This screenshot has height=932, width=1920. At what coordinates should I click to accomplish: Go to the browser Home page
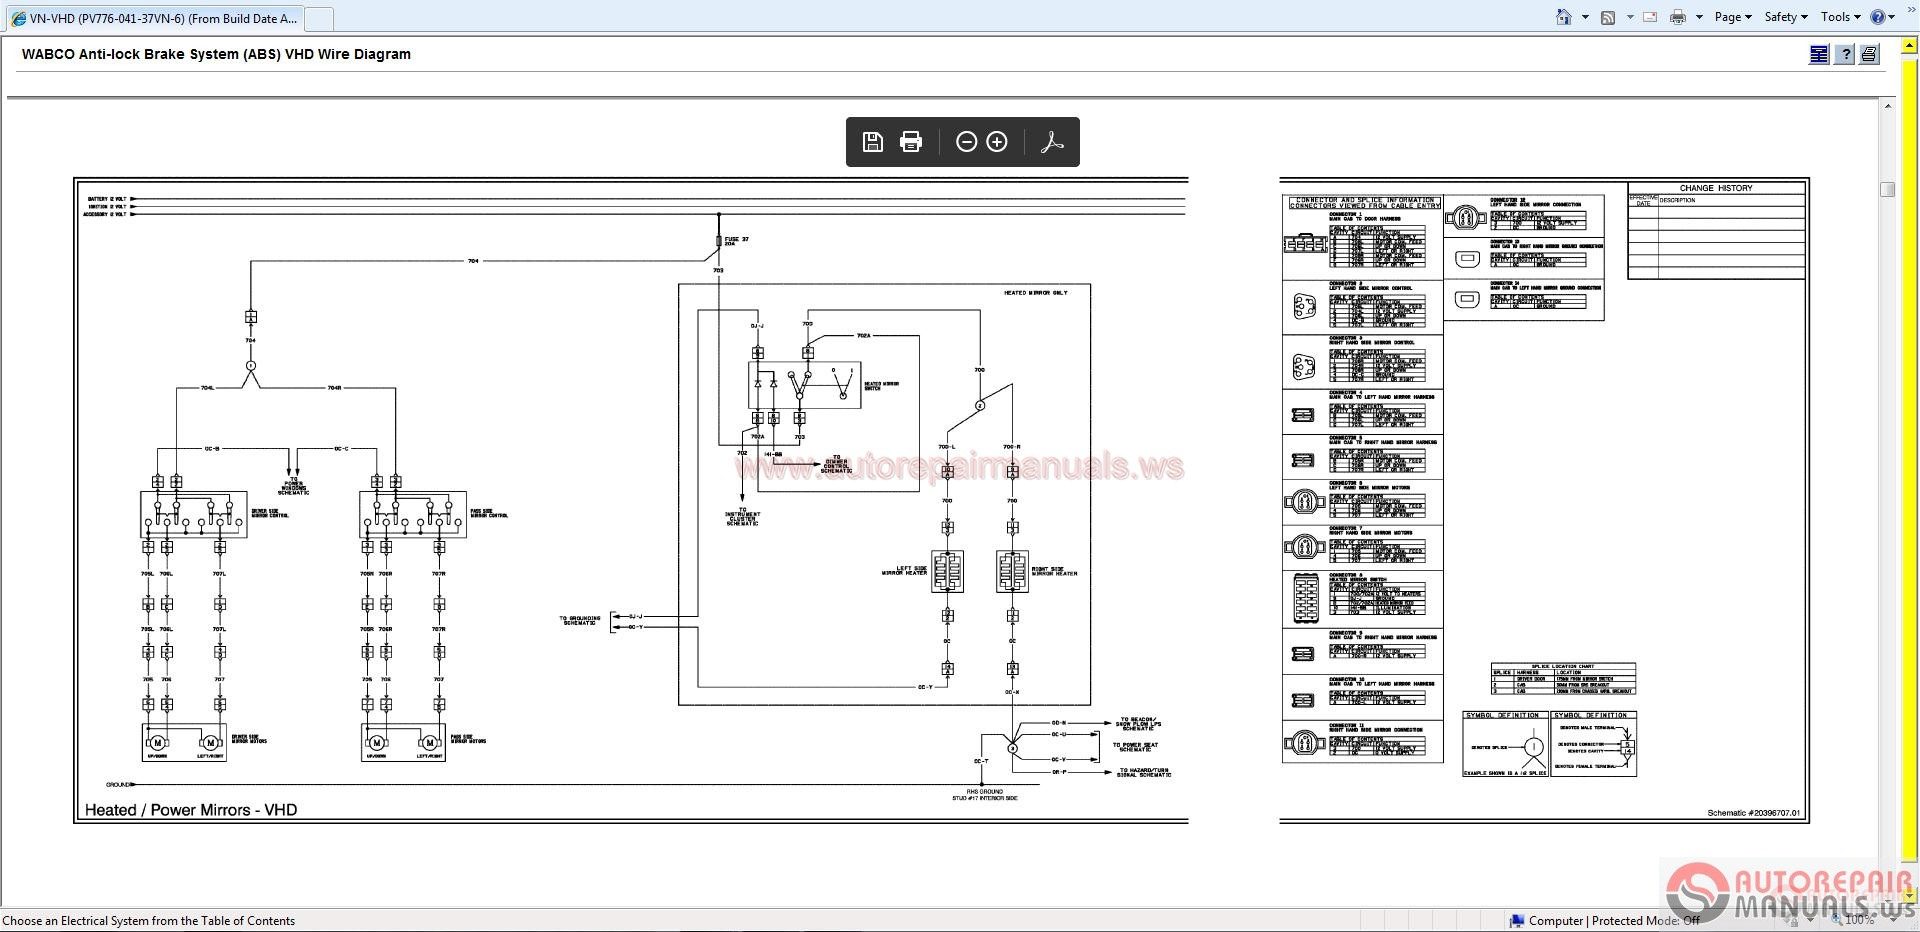pos(1564,17)
